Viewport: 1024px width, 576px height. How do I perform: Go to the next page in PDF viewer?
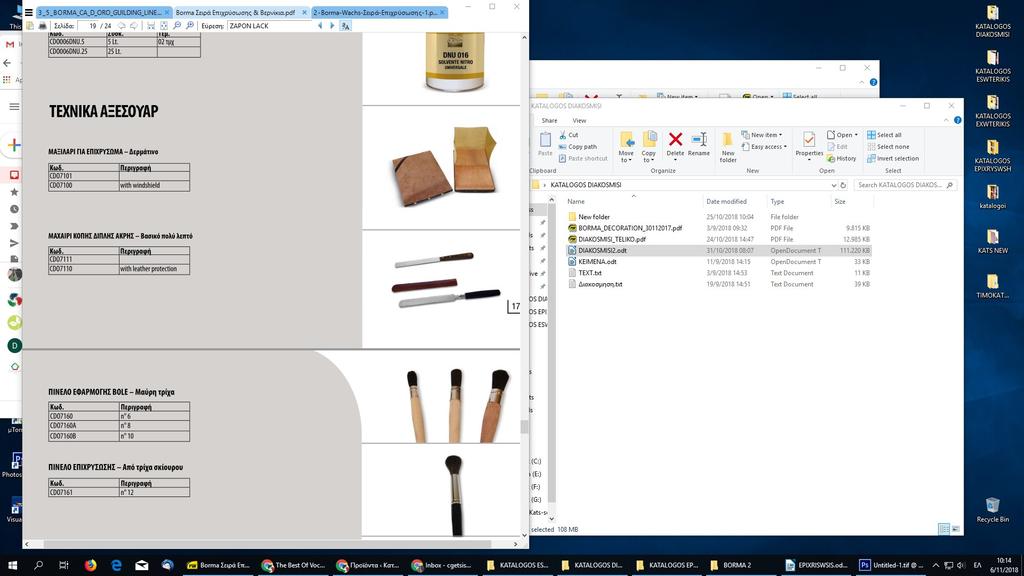pyautogui.click(x=134, y=26)
